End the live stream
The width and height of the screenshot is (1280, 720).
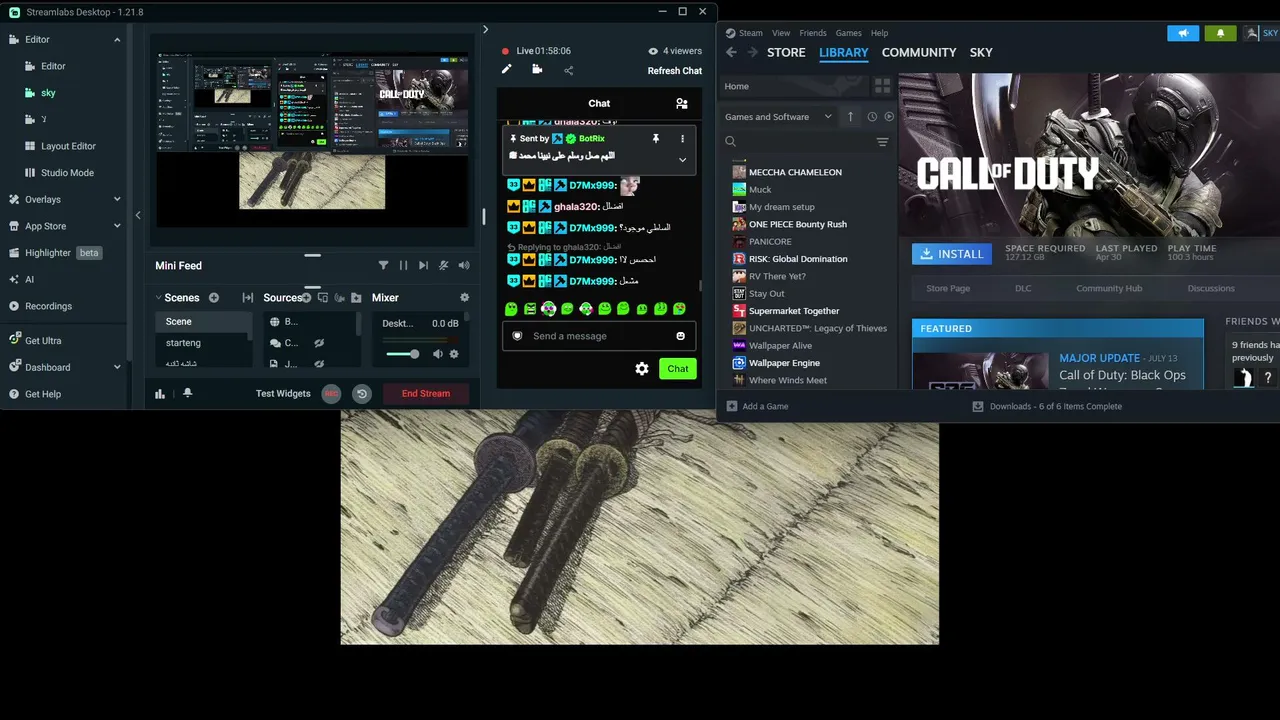coord(426,394)
